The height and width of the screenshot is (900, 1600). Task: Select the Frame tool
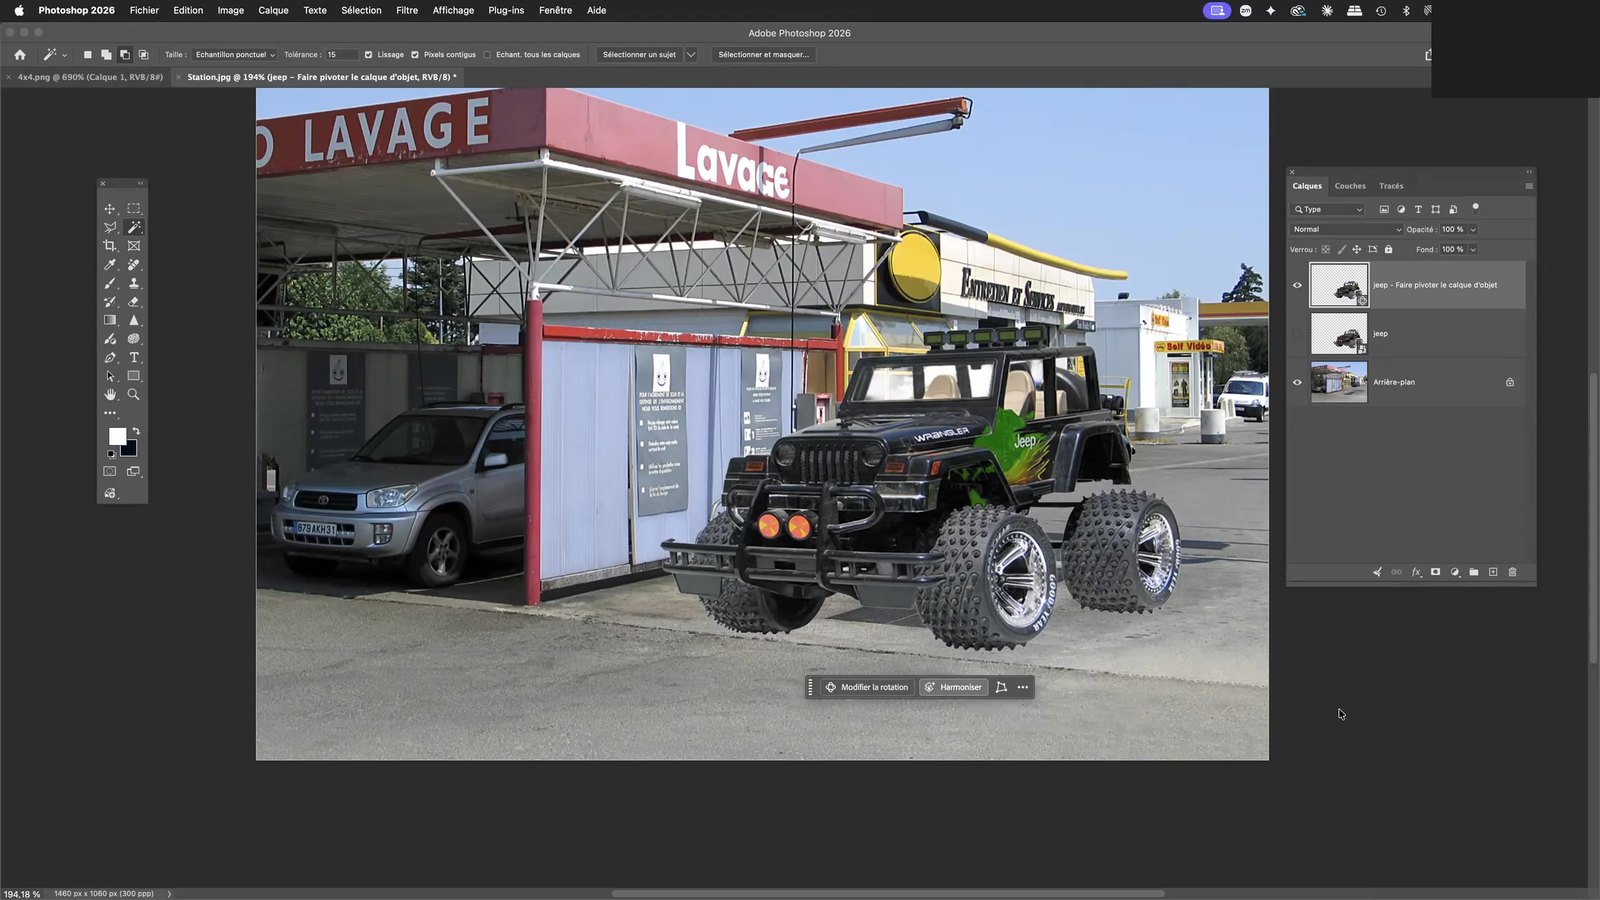(x=134, y=246)
